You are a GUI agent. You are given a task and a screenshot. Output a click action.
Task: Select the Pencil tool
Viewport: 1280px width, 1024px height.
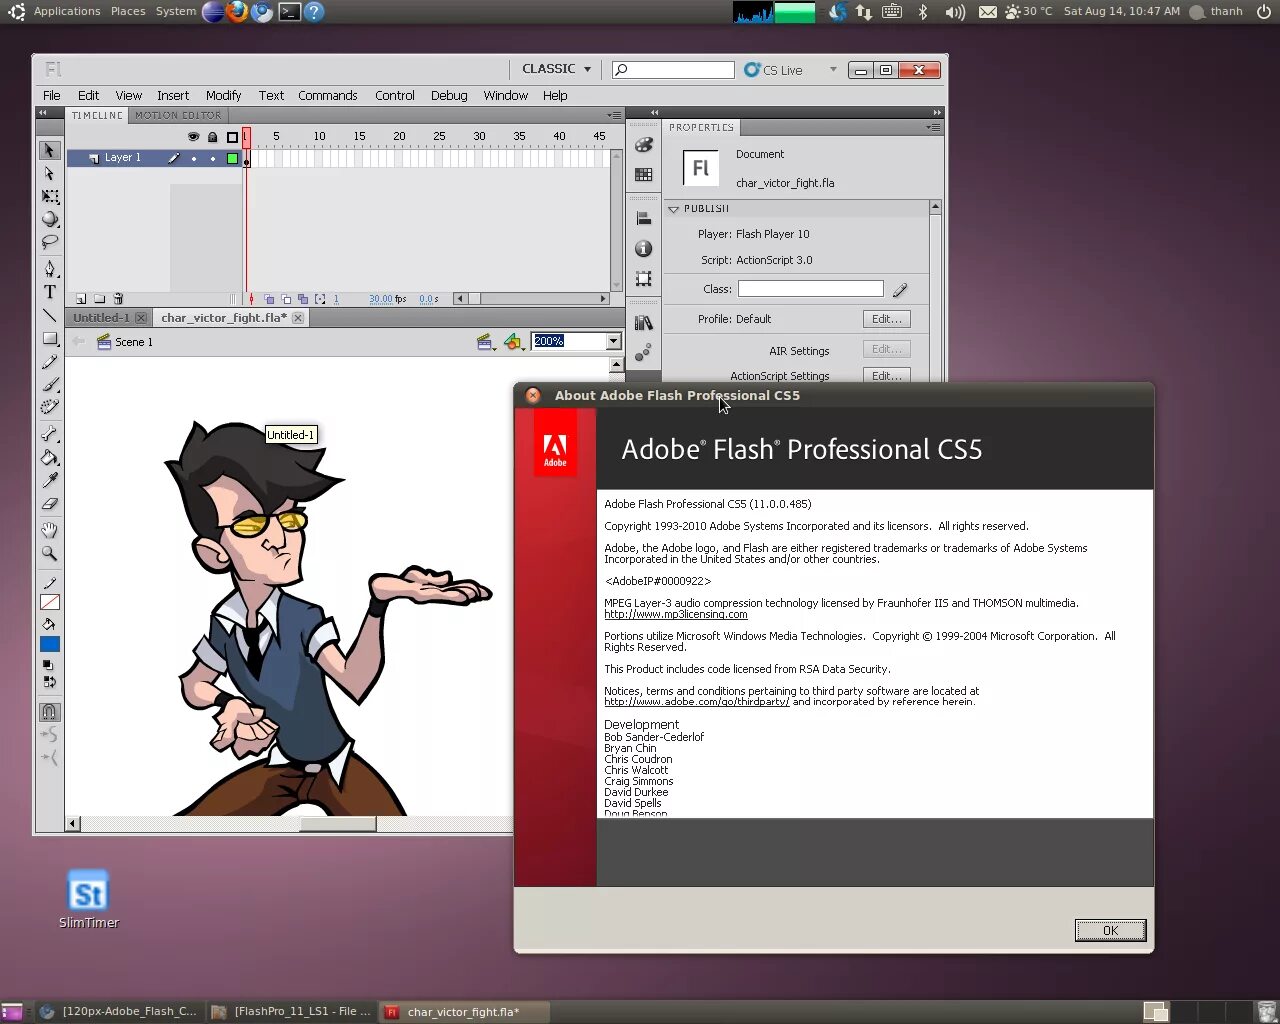click(x=49, y=362)
